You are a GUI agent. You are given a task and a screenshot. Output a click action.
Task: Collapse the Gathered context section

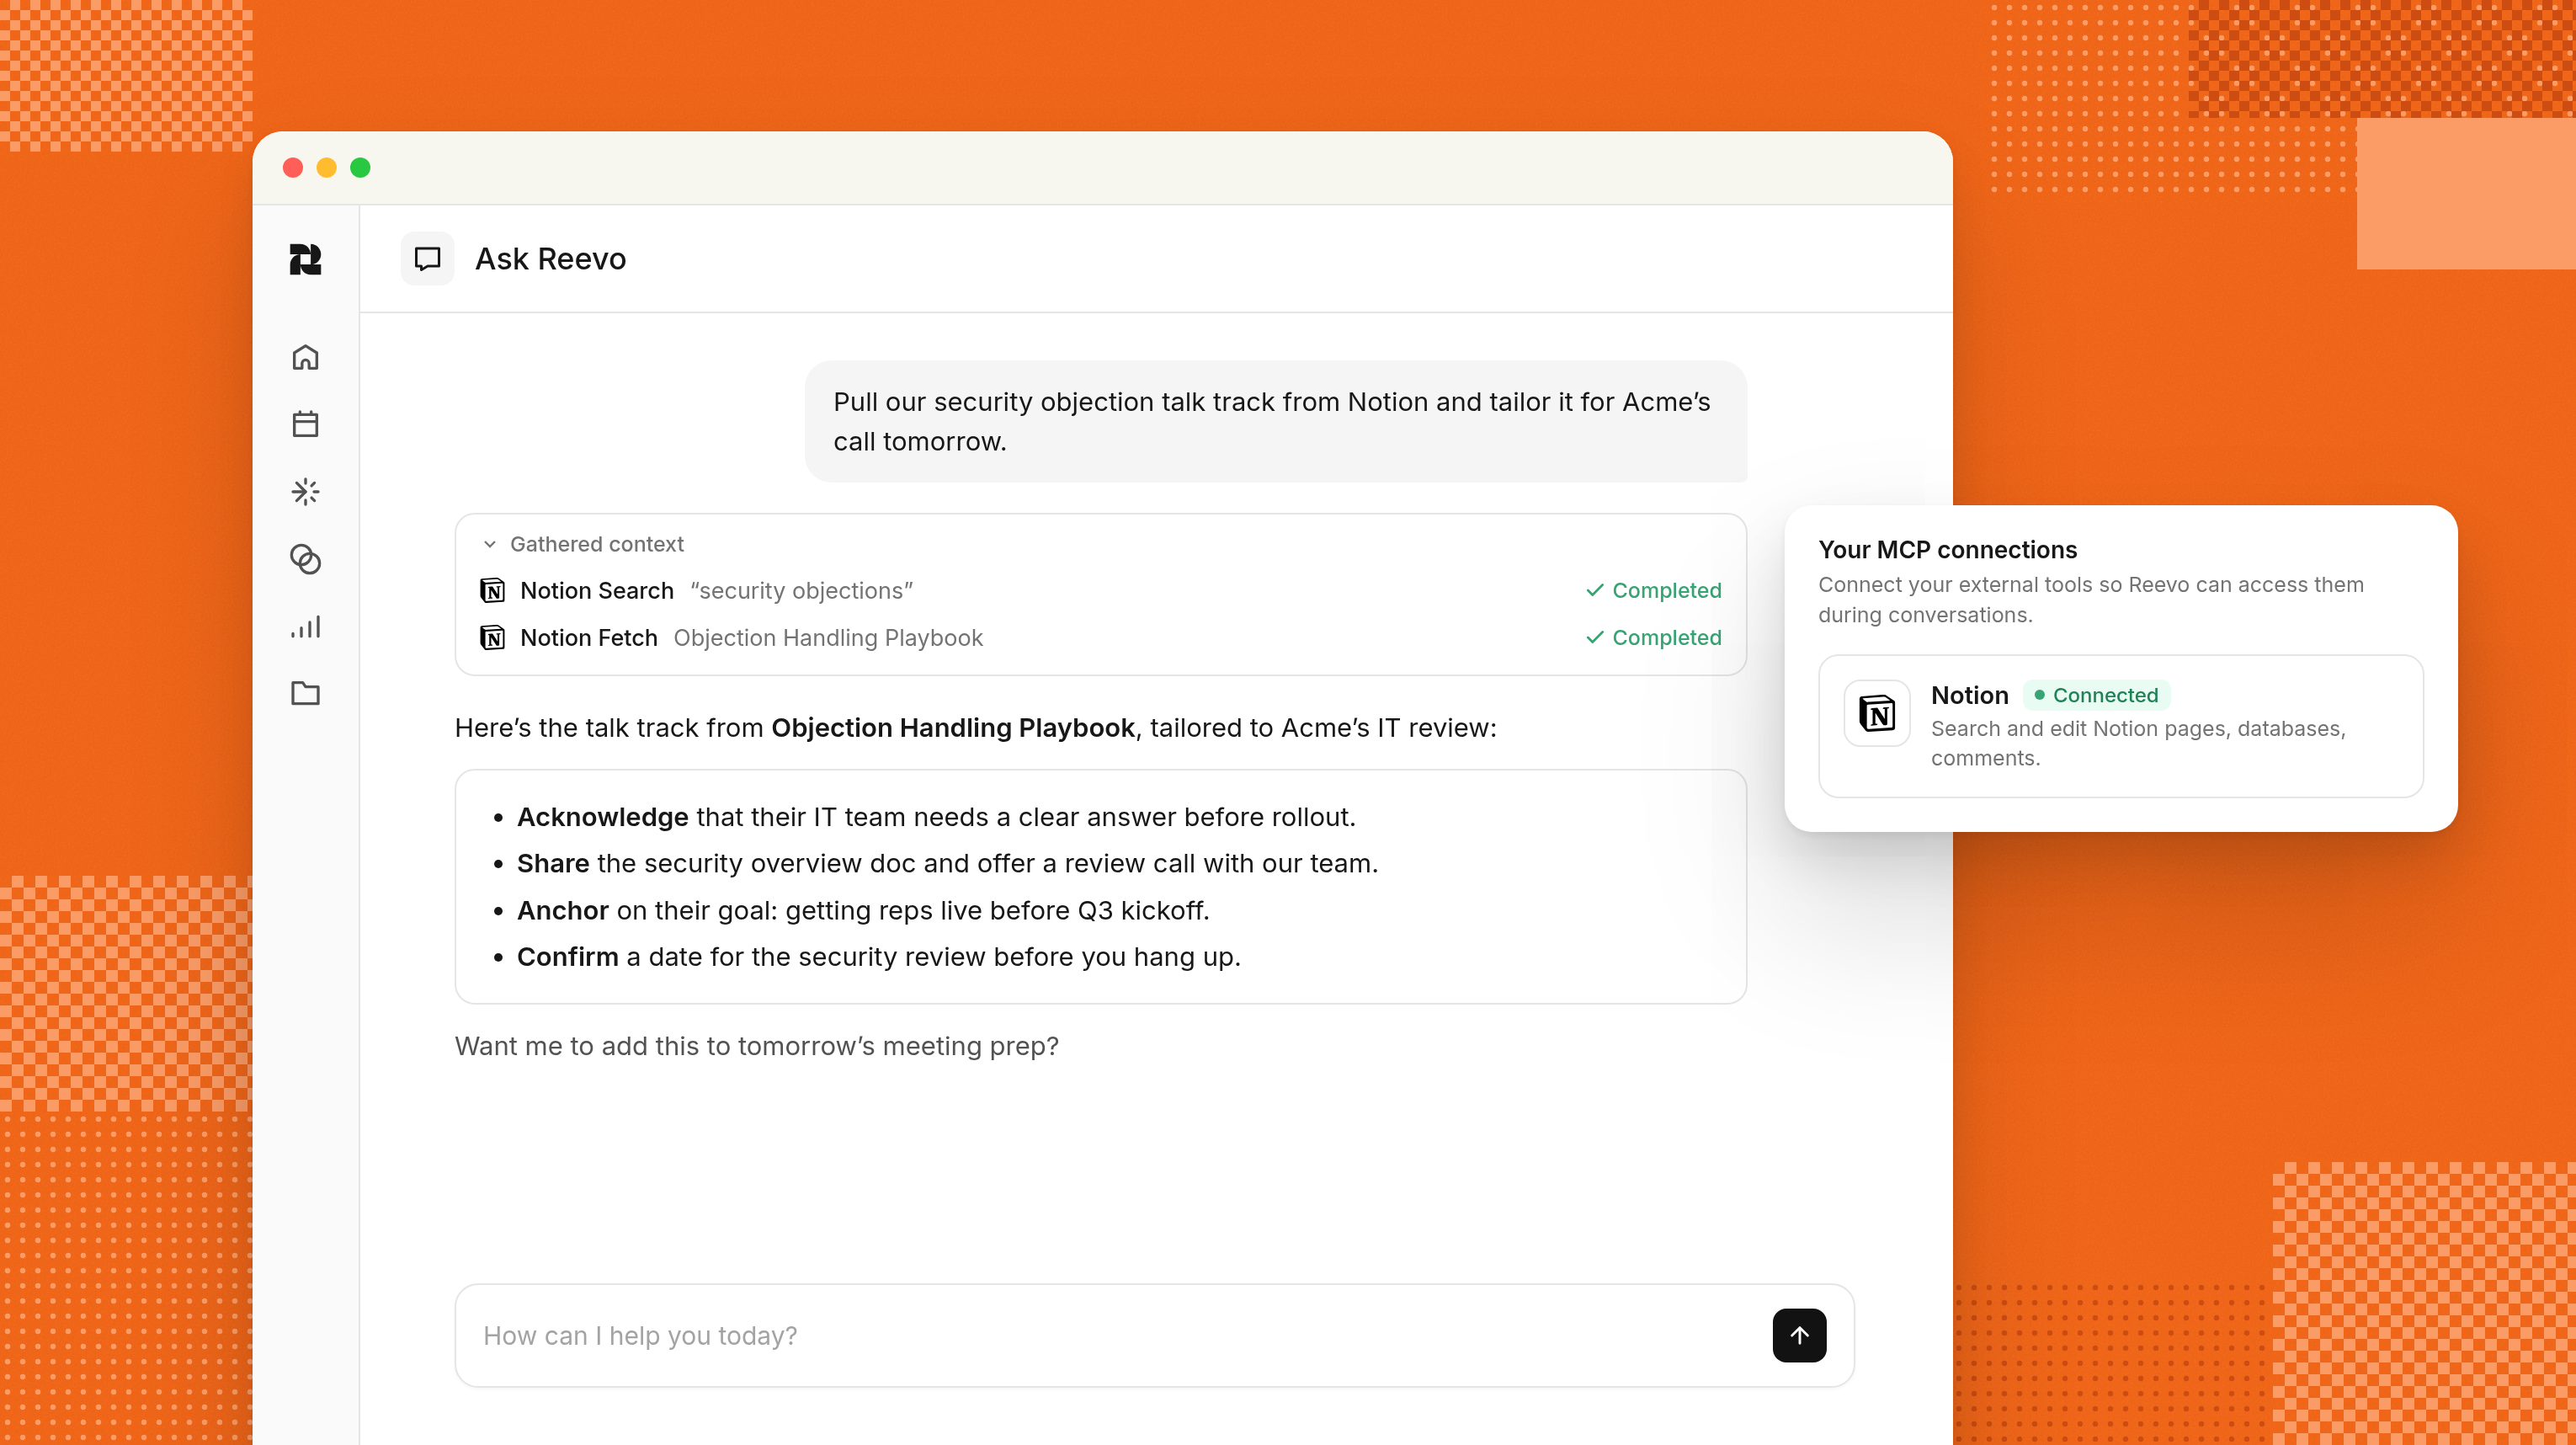point(583,544)
